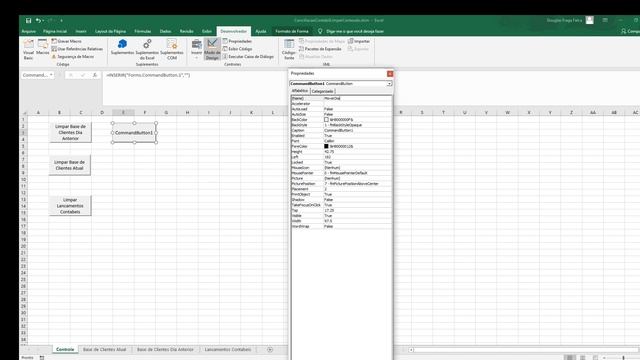Open Lançamentos Contábeis sheet tab
The width and height of the screenshot is (640, 360).
click(x=228, y=349)
